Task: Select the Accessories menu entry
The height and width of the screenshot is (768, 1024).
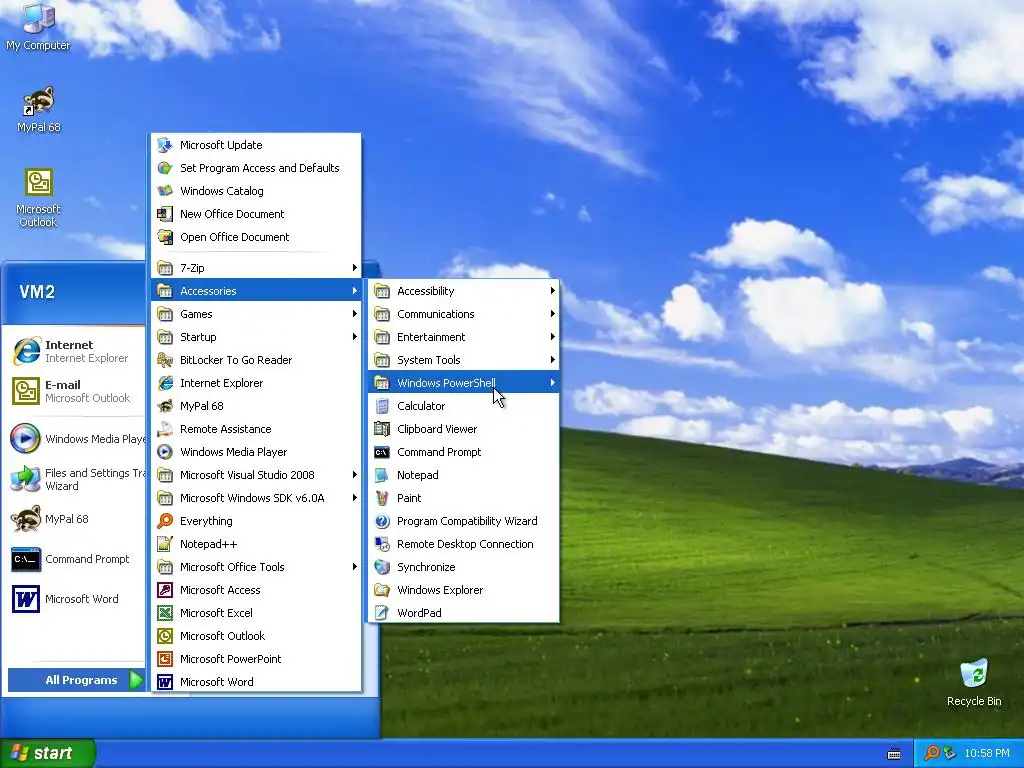Action: tap(256, 291)
